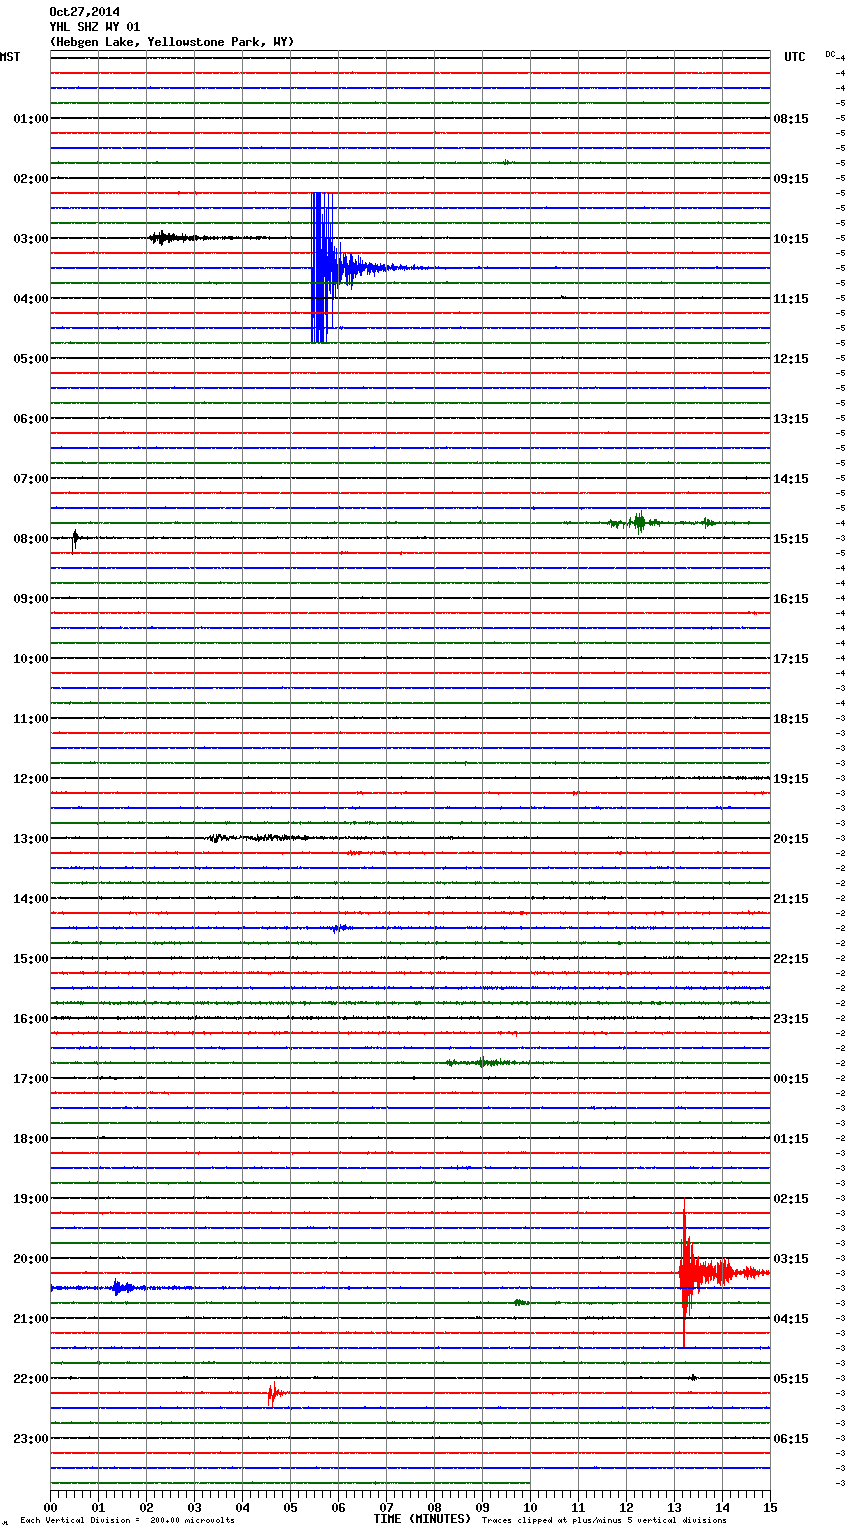Viewport: 850px width, 1534px height.
Task: Select the 13:00 MST time label
Action: [x=31, y=839]
